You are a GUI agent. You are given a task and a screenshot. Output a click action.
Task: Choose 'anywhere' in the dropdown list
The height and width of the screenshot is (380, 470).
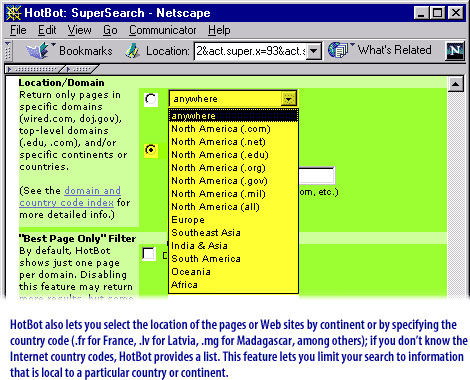233,116
